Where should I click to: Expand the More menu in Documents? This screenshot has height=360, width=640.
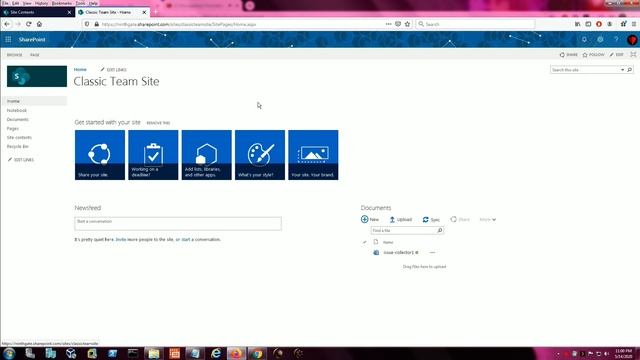[487, 220]
